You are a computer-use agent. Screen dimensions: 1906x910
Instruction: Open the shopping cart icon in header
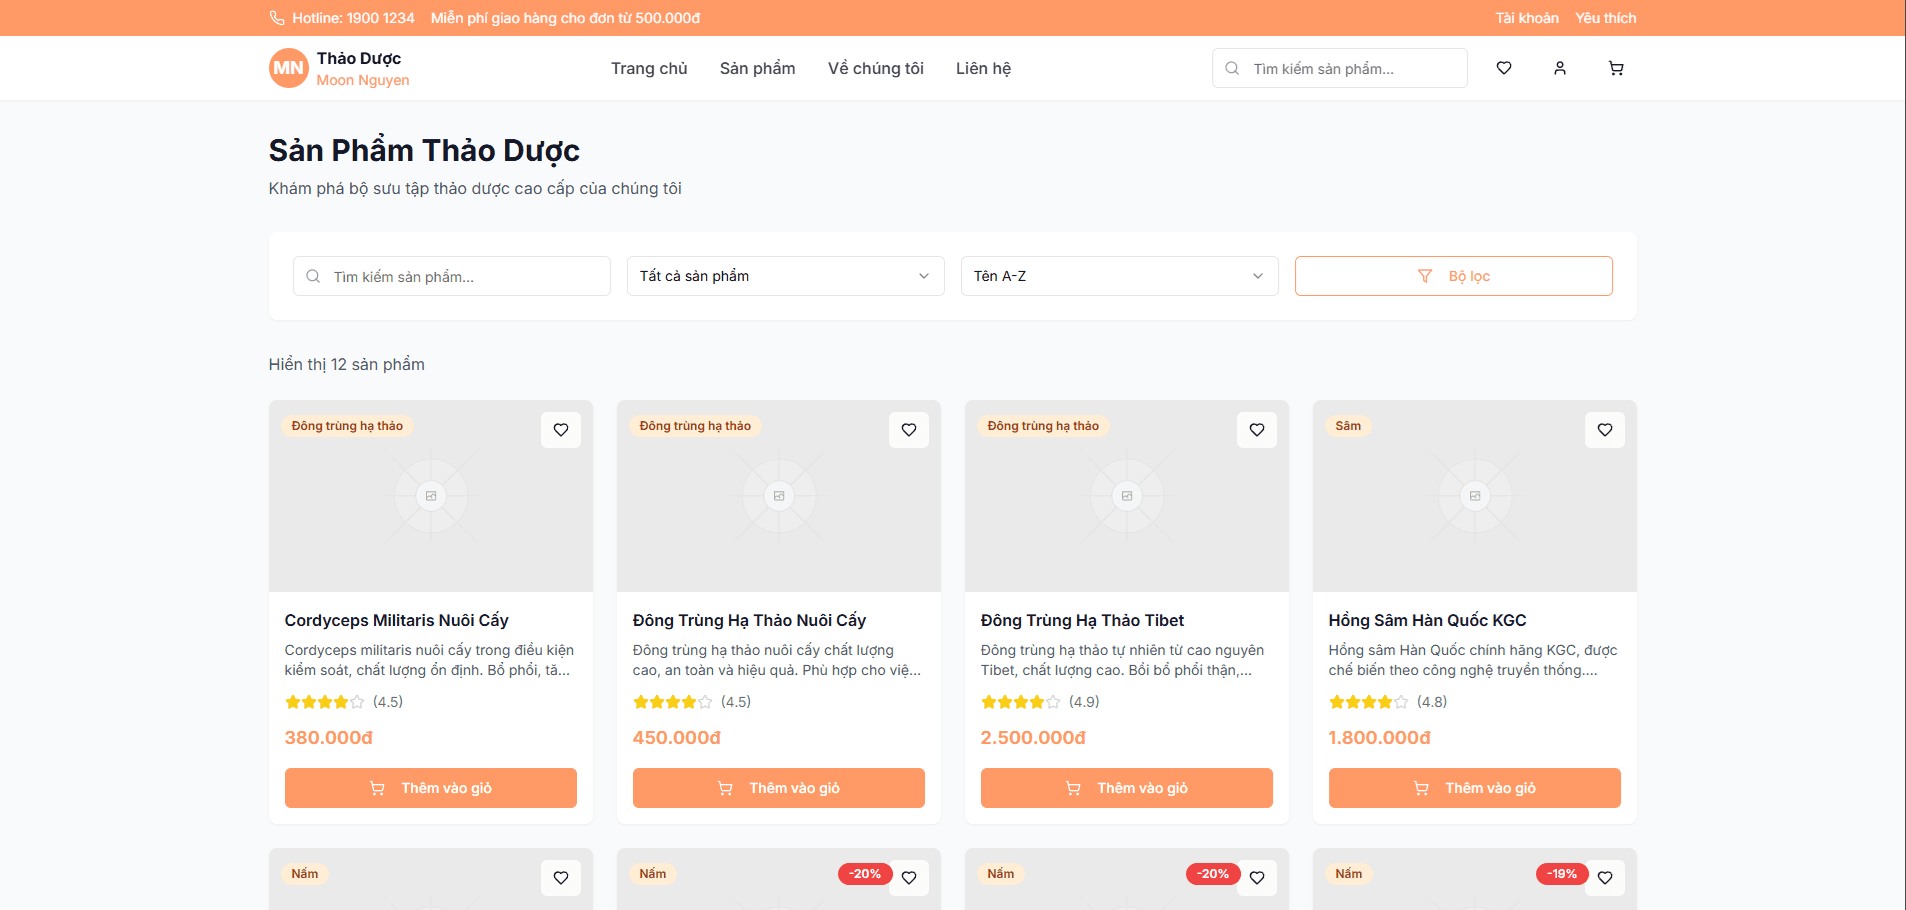1616,68
